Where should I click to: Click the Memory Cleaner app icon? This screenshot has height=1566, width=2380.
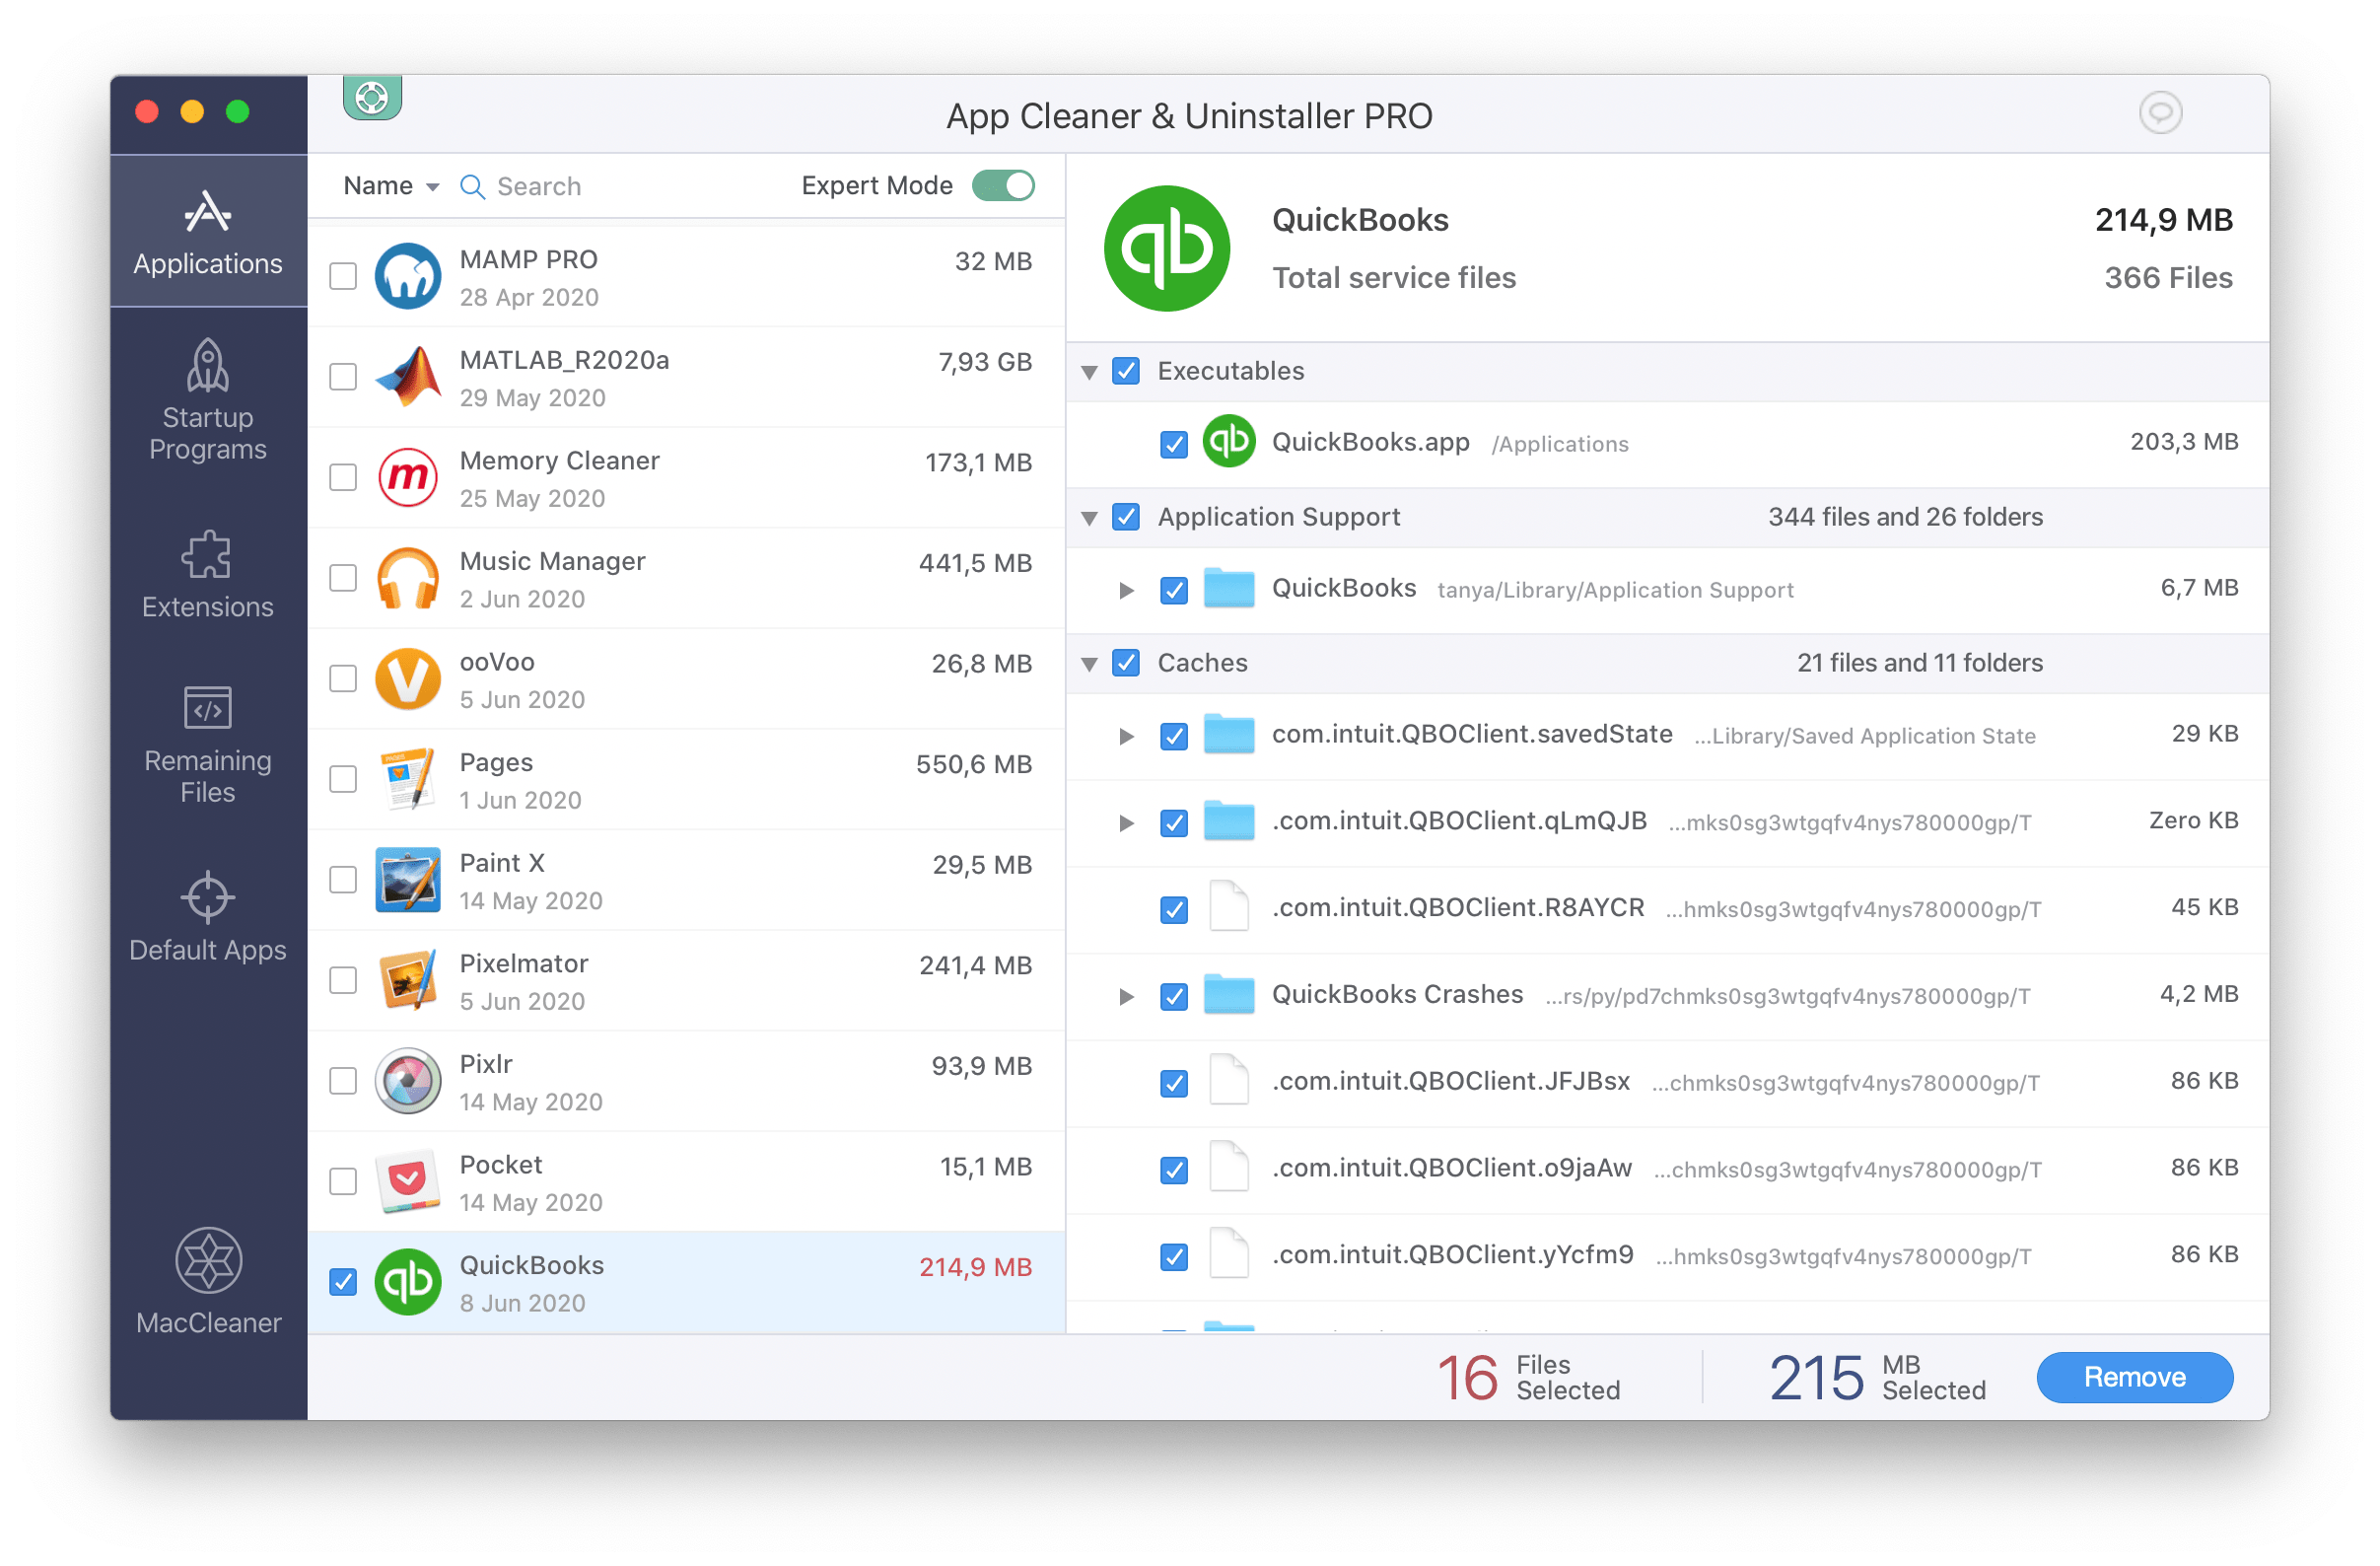pyautogui.click(x=407, y=480)
